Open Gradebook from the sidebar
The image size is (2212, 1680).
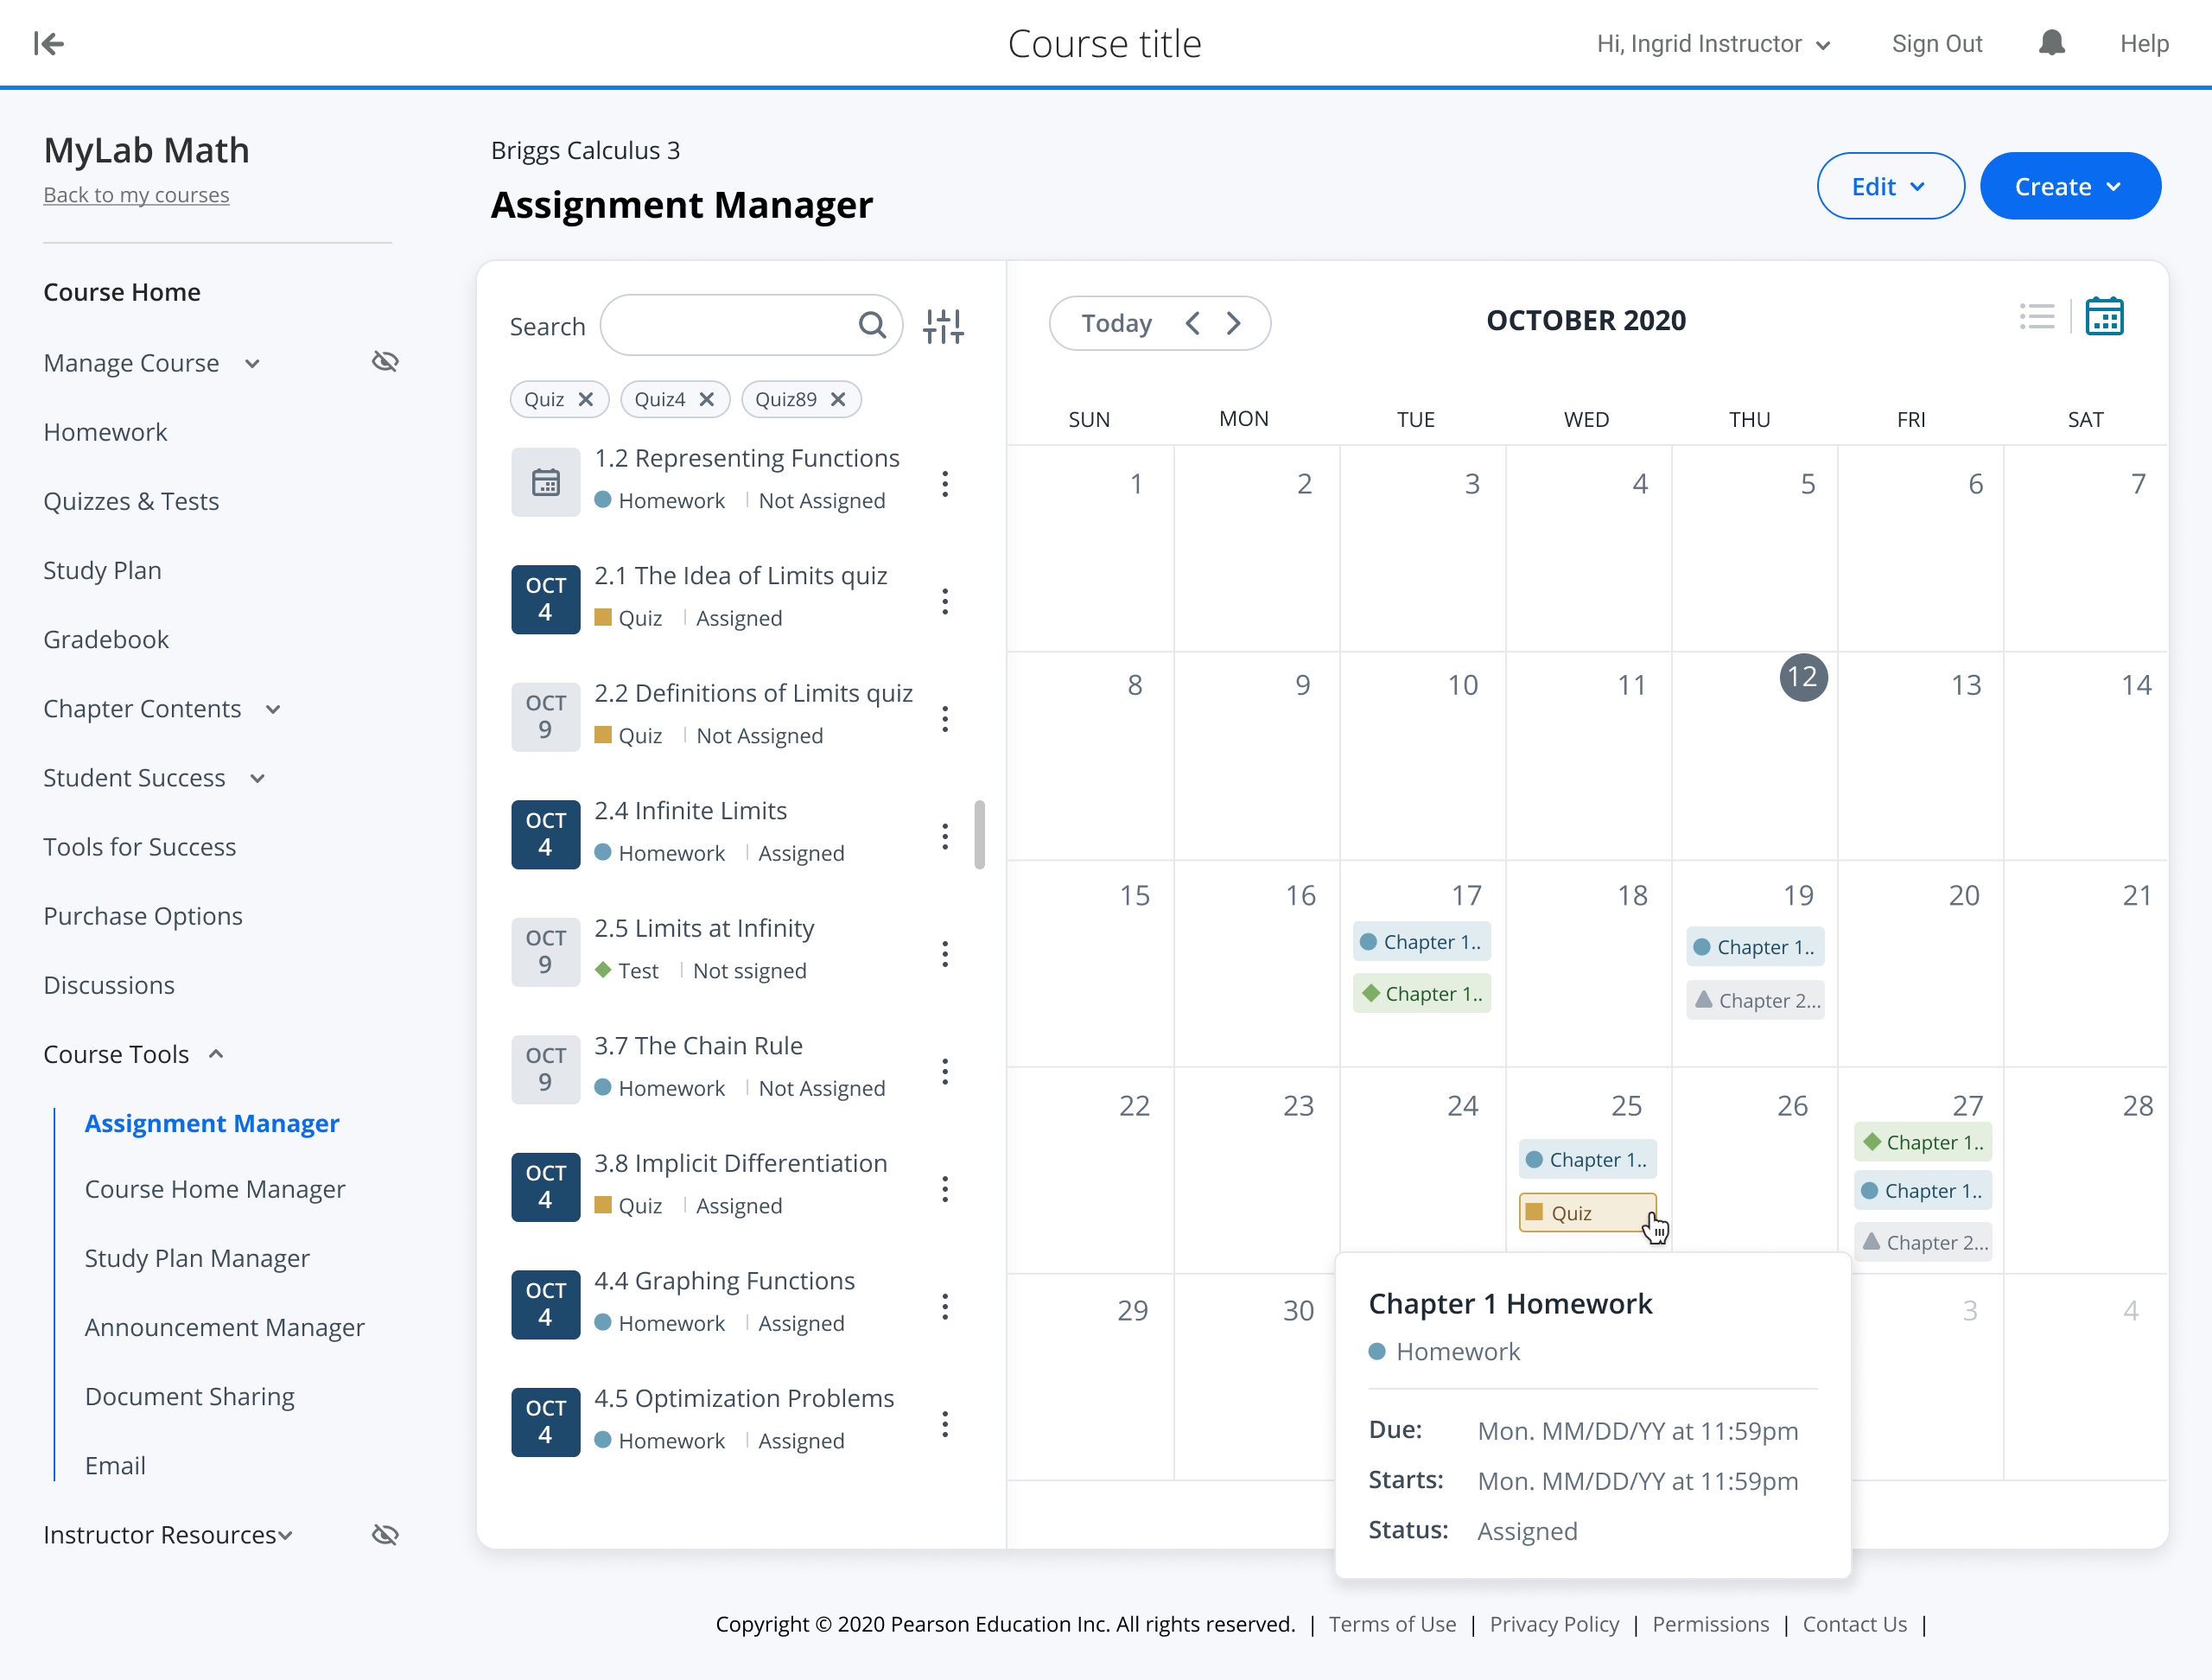click(106, 639)
